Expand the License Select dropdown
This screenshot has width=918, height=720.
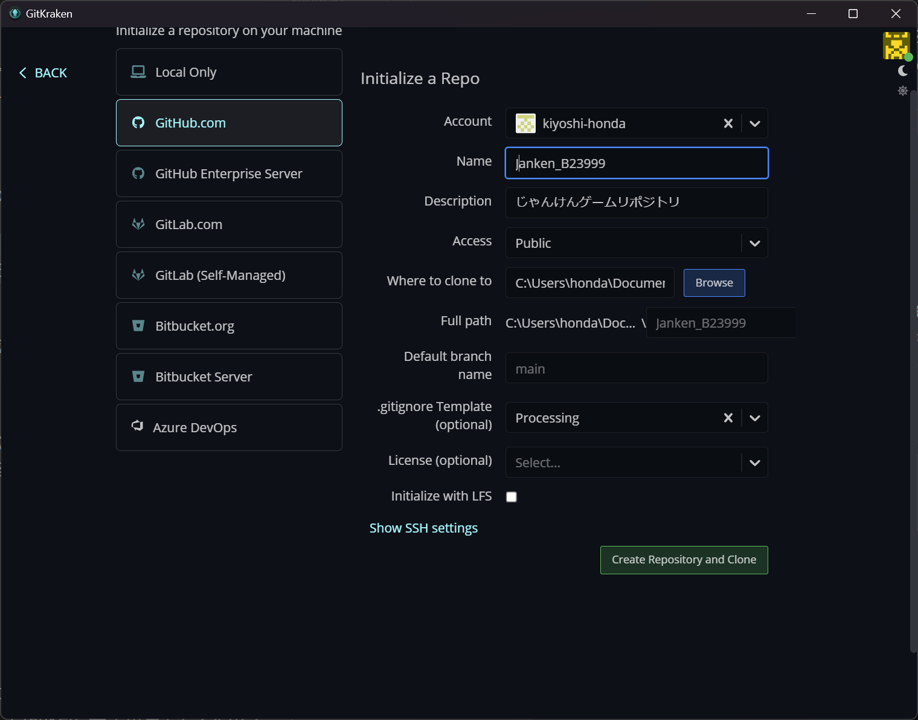[x=755, y=462]
